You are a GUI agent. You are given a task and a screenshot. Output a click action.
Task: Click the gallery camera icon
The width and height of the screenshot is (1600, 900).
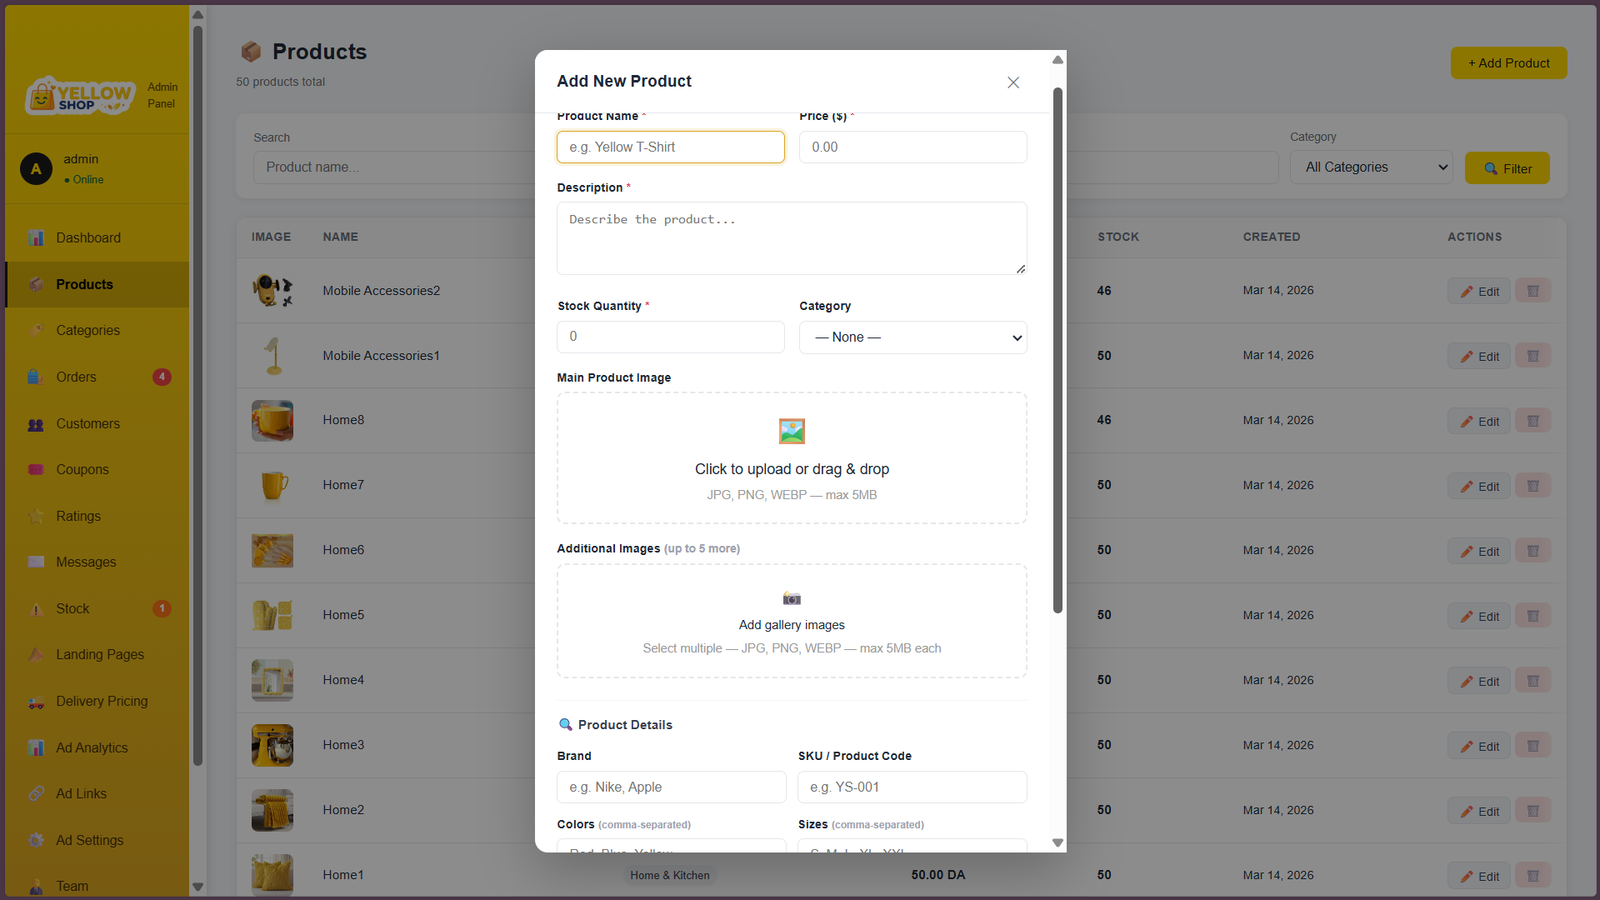point(791,599)
